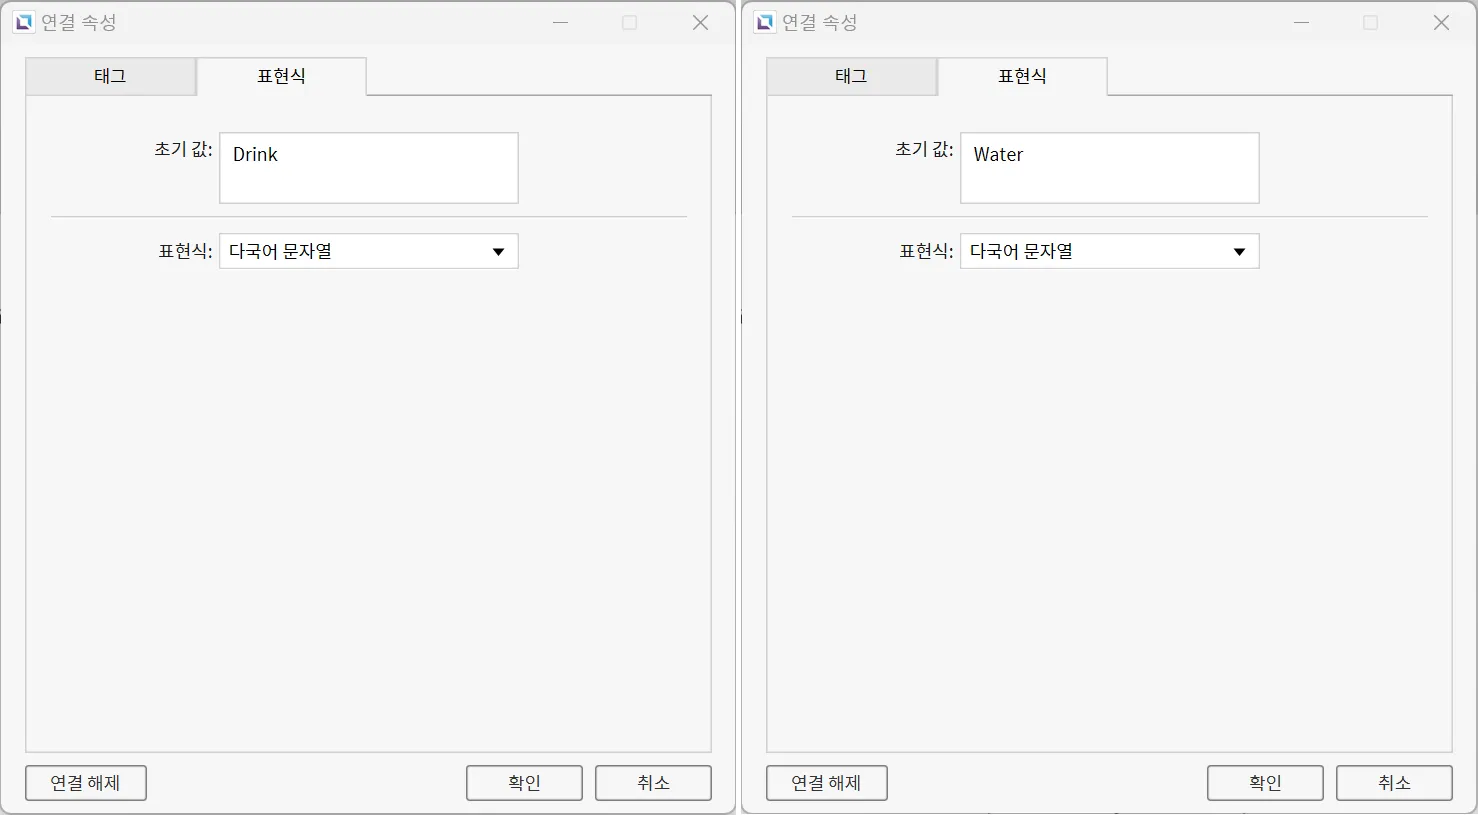Switch to 태그 tab in the Water dialog

(851, 76)
